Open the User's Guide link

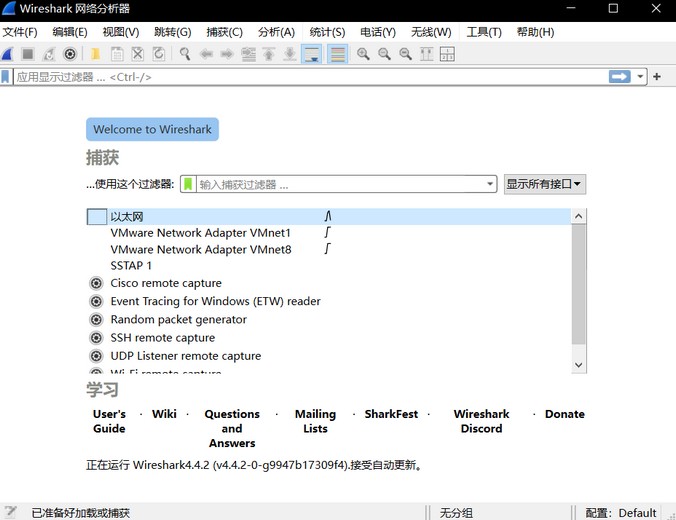tap(109, 421)
